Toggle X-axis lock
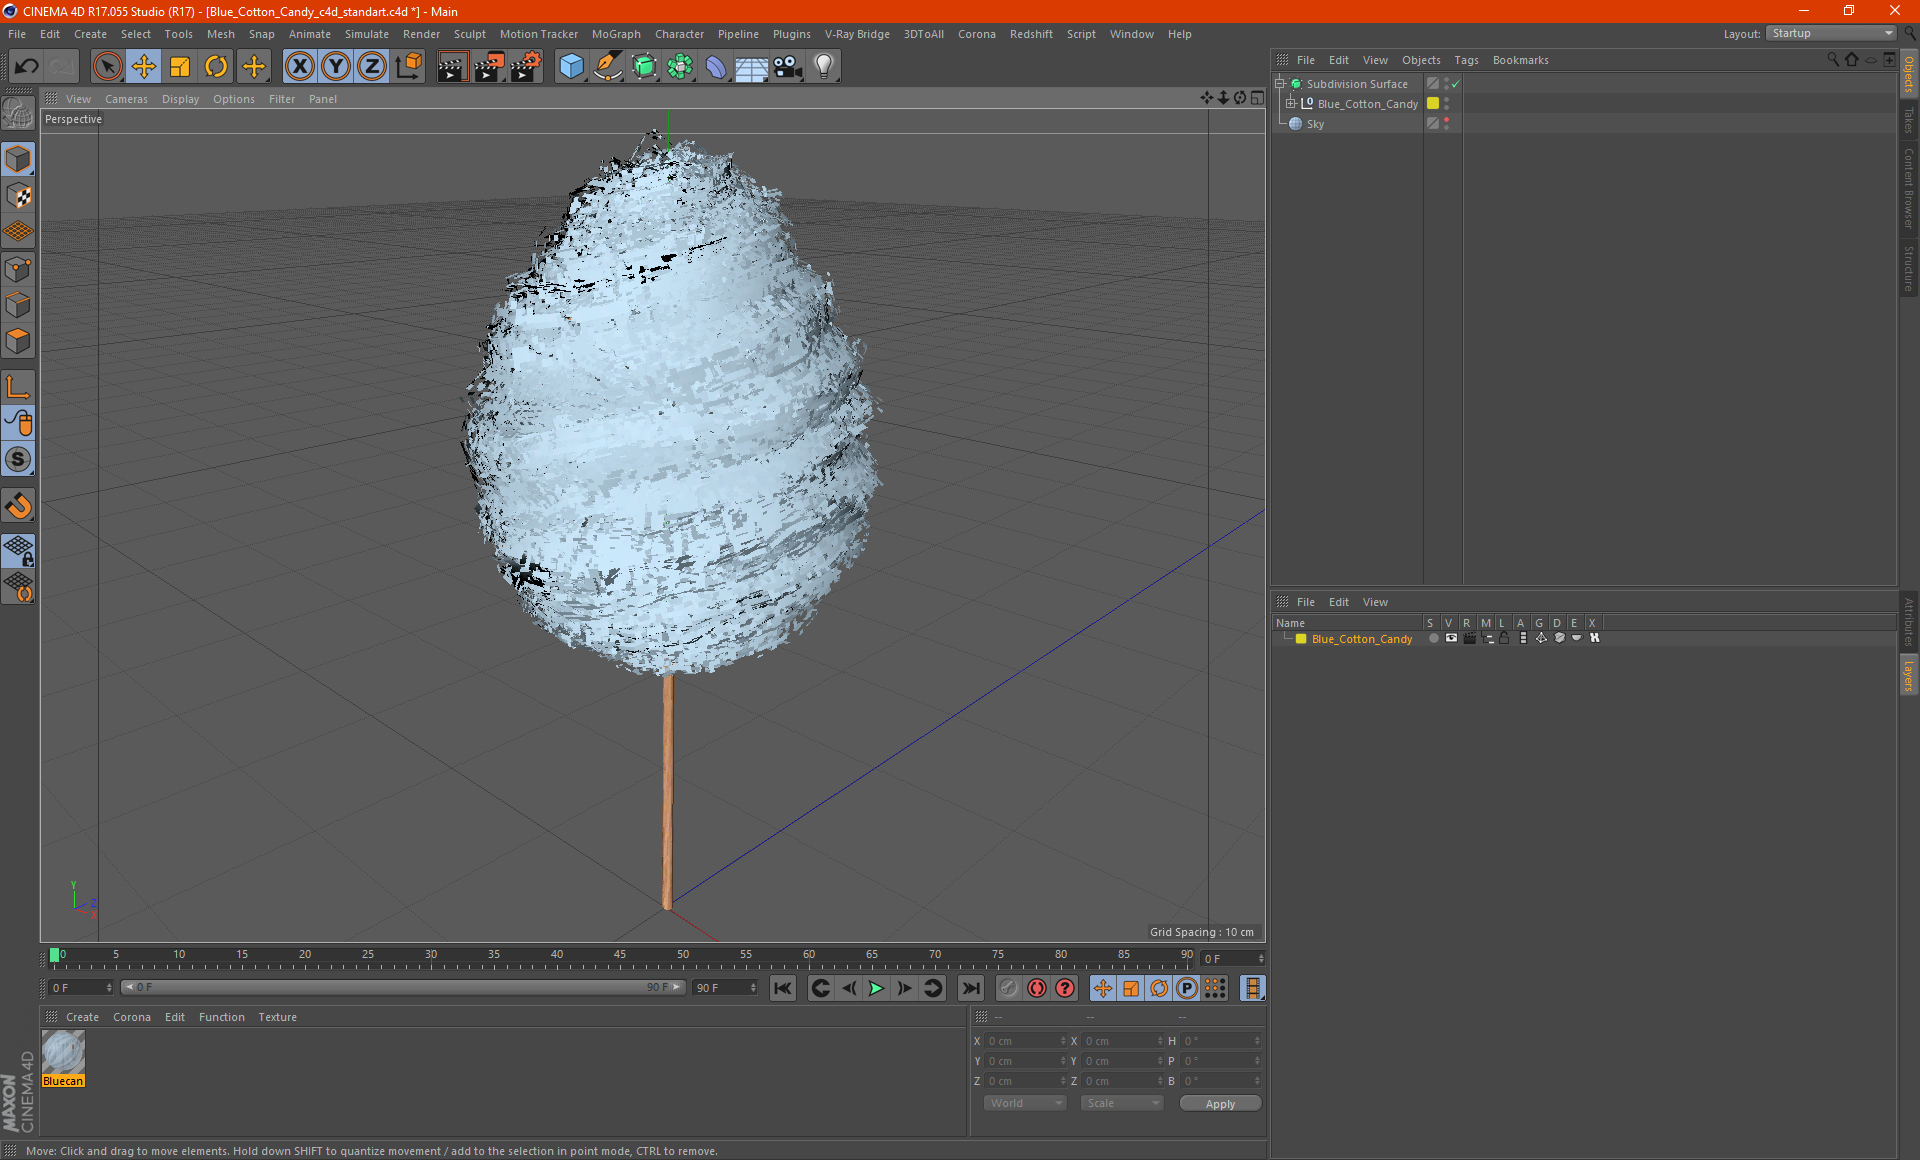The image size is (1920, 1160). (299, 67)
